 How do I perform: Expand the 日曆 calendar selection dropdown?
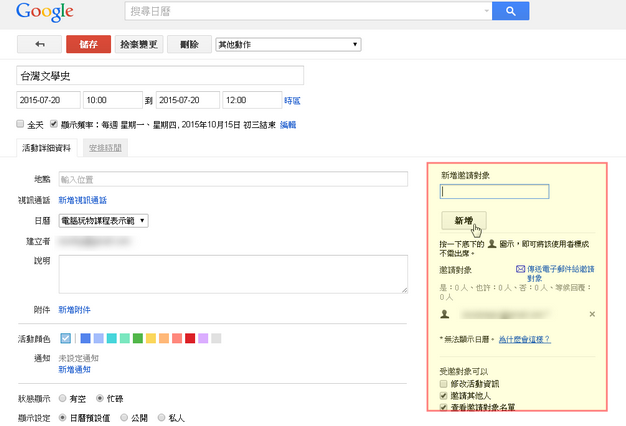[103, 220]
